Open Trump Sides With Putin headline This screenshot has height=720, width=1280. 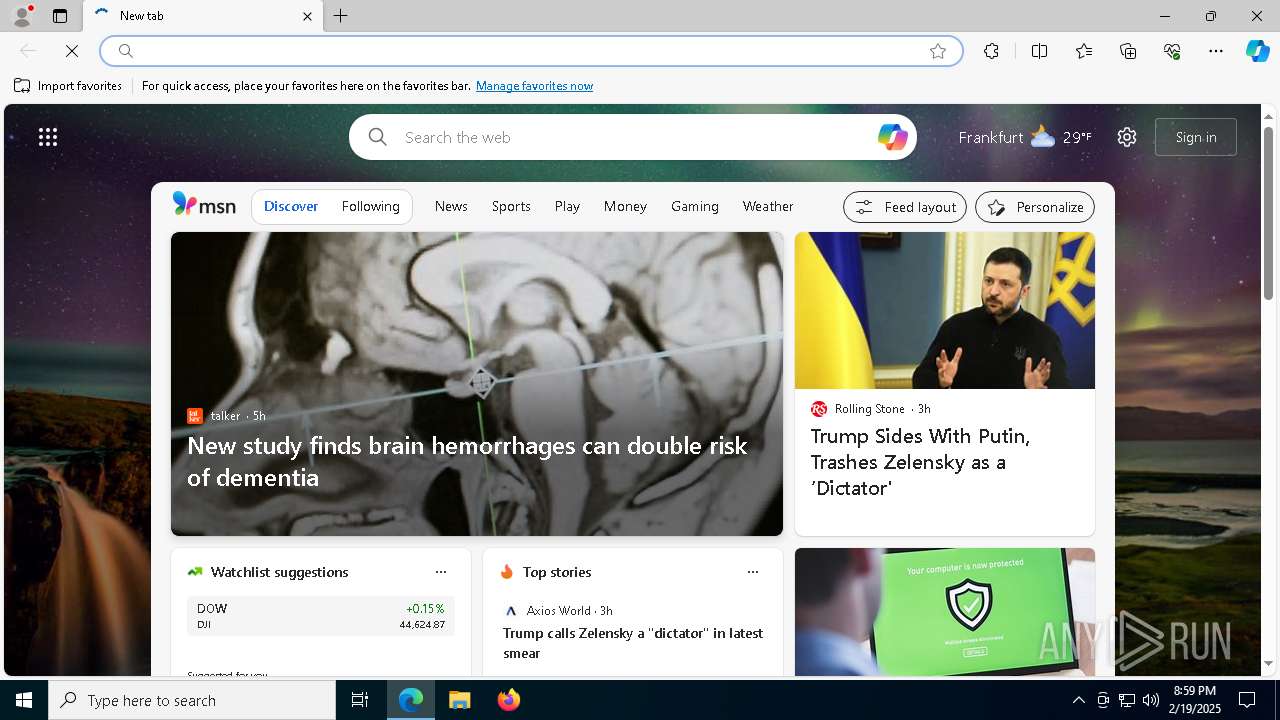919,462
